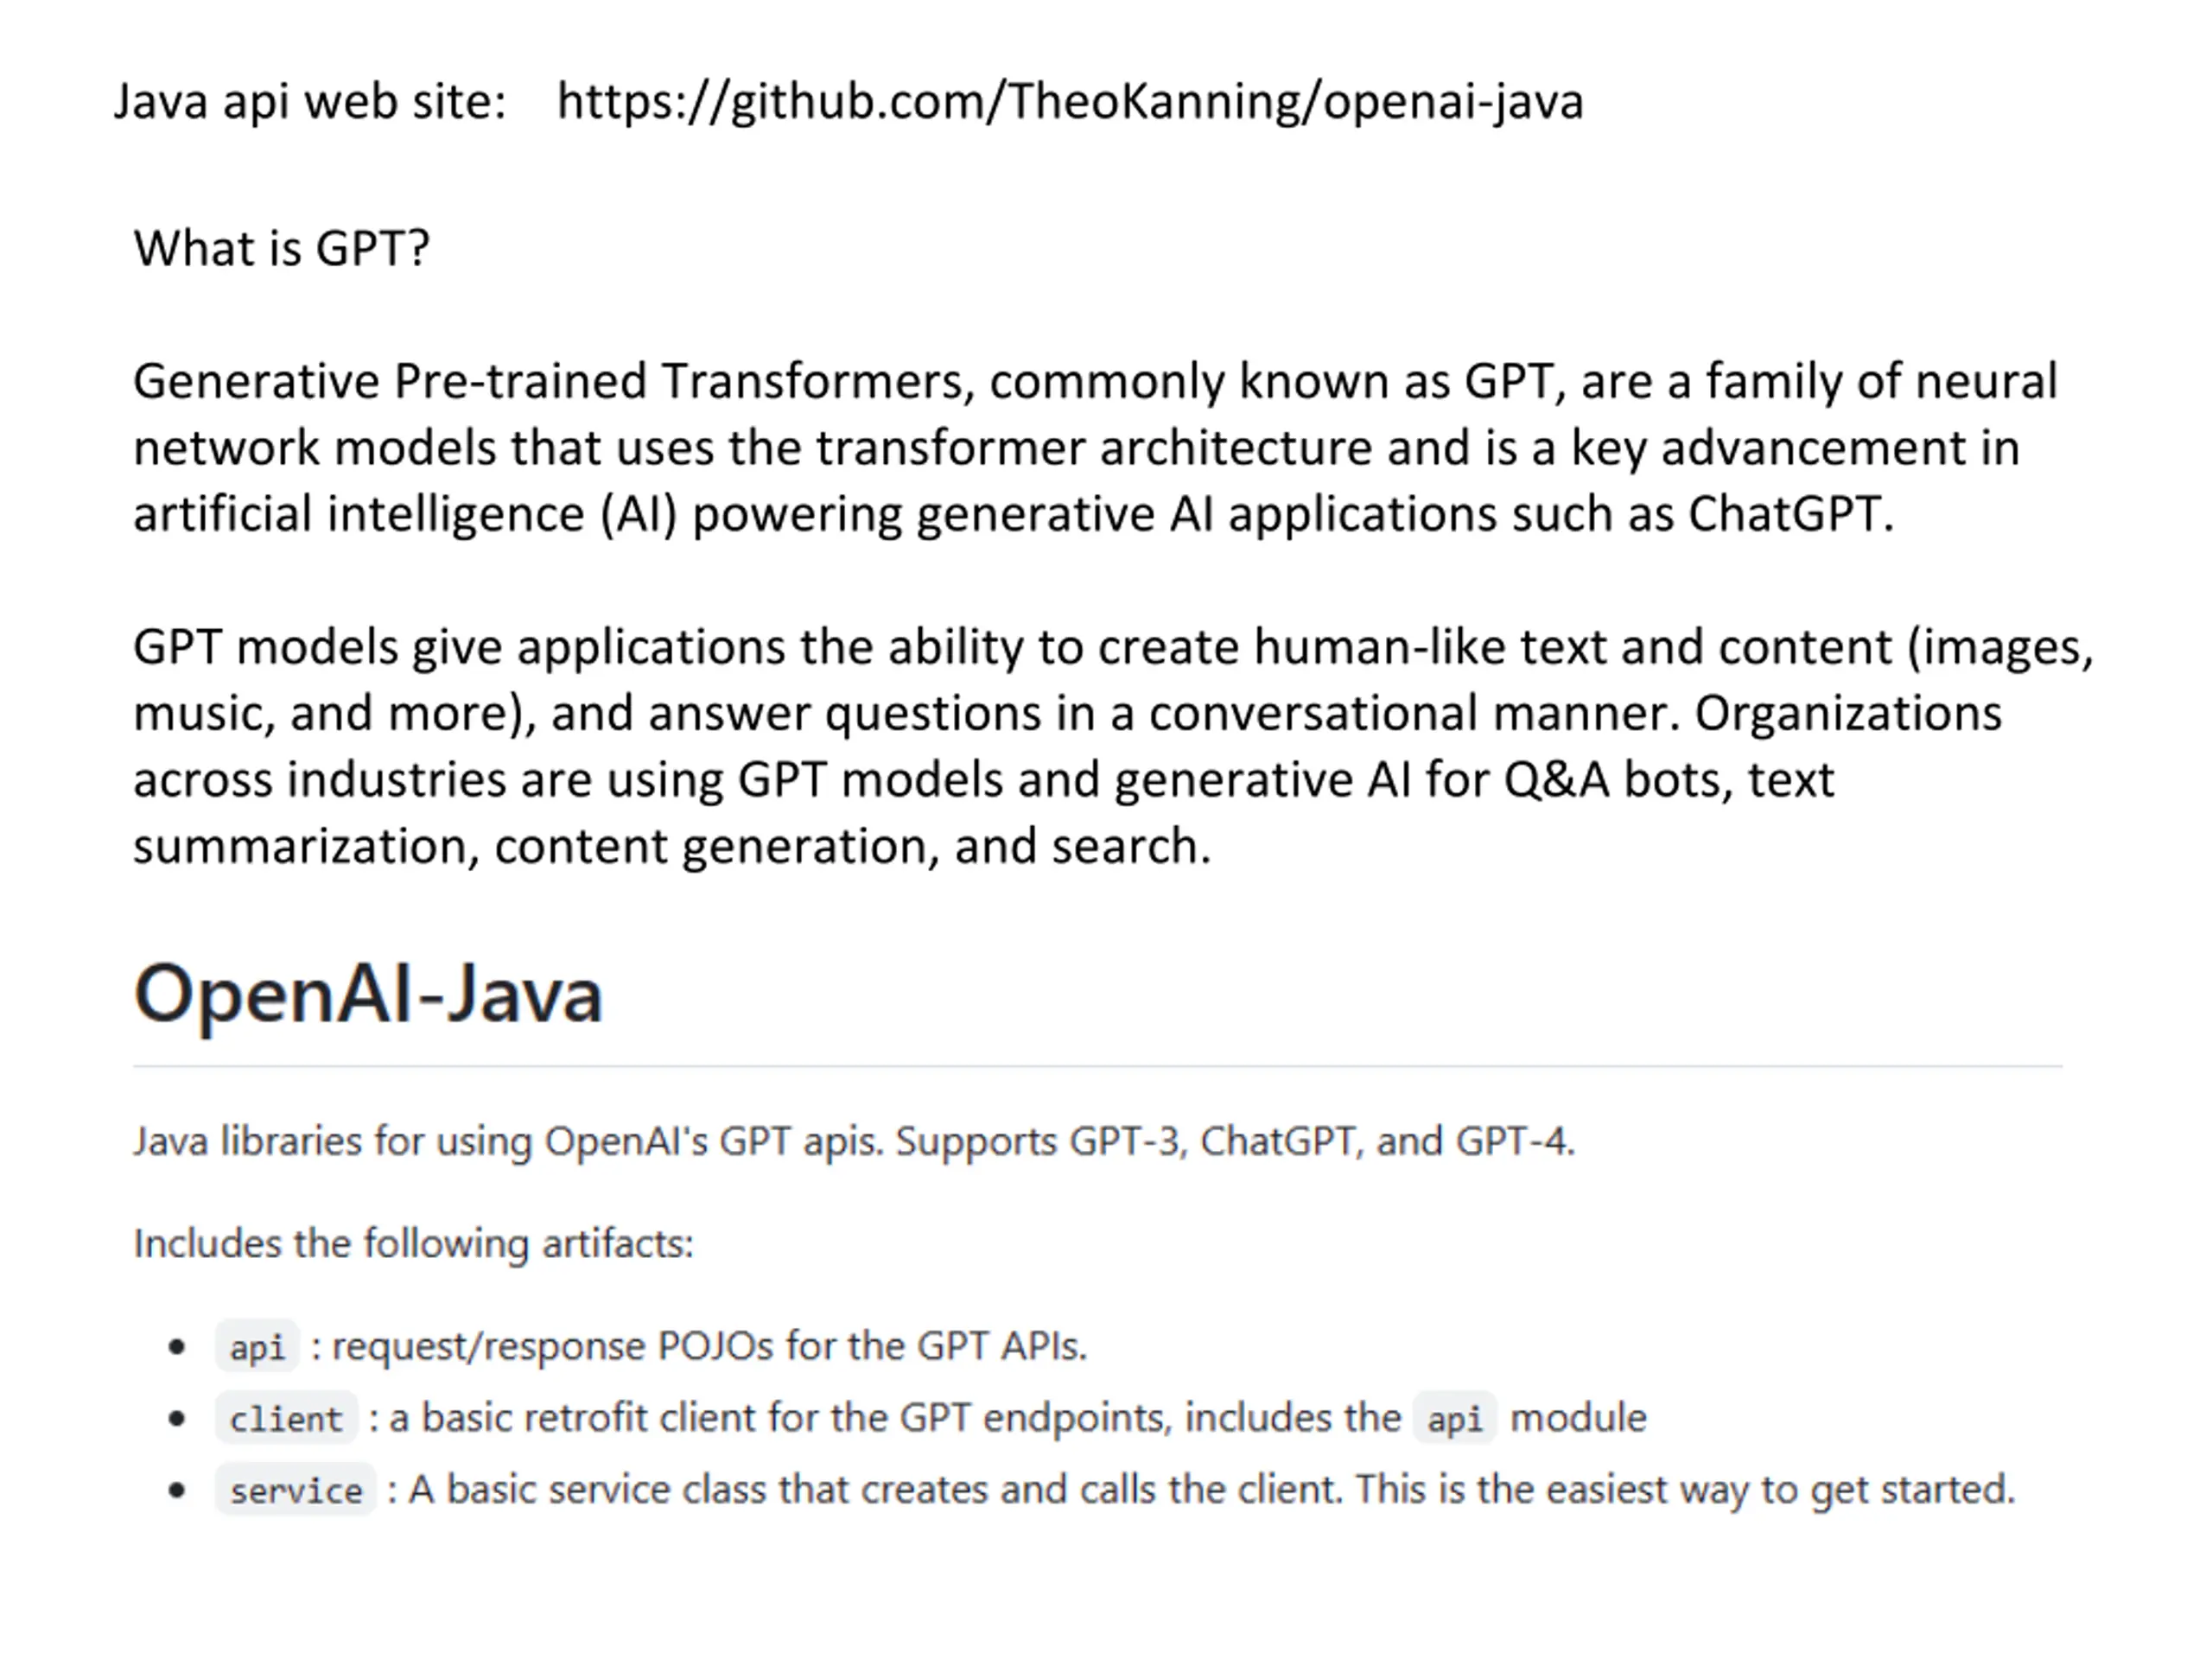Click the inline api tag before "module"
The width and height of the screenshot is (2212, 1659).
pos(1454,1419)
